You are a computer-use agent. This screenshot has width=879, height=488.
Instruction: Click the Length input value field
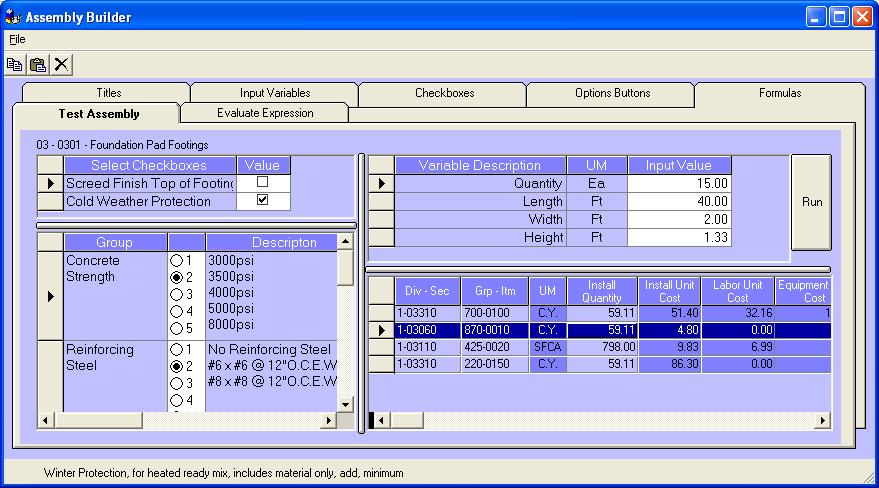point(679,202)
